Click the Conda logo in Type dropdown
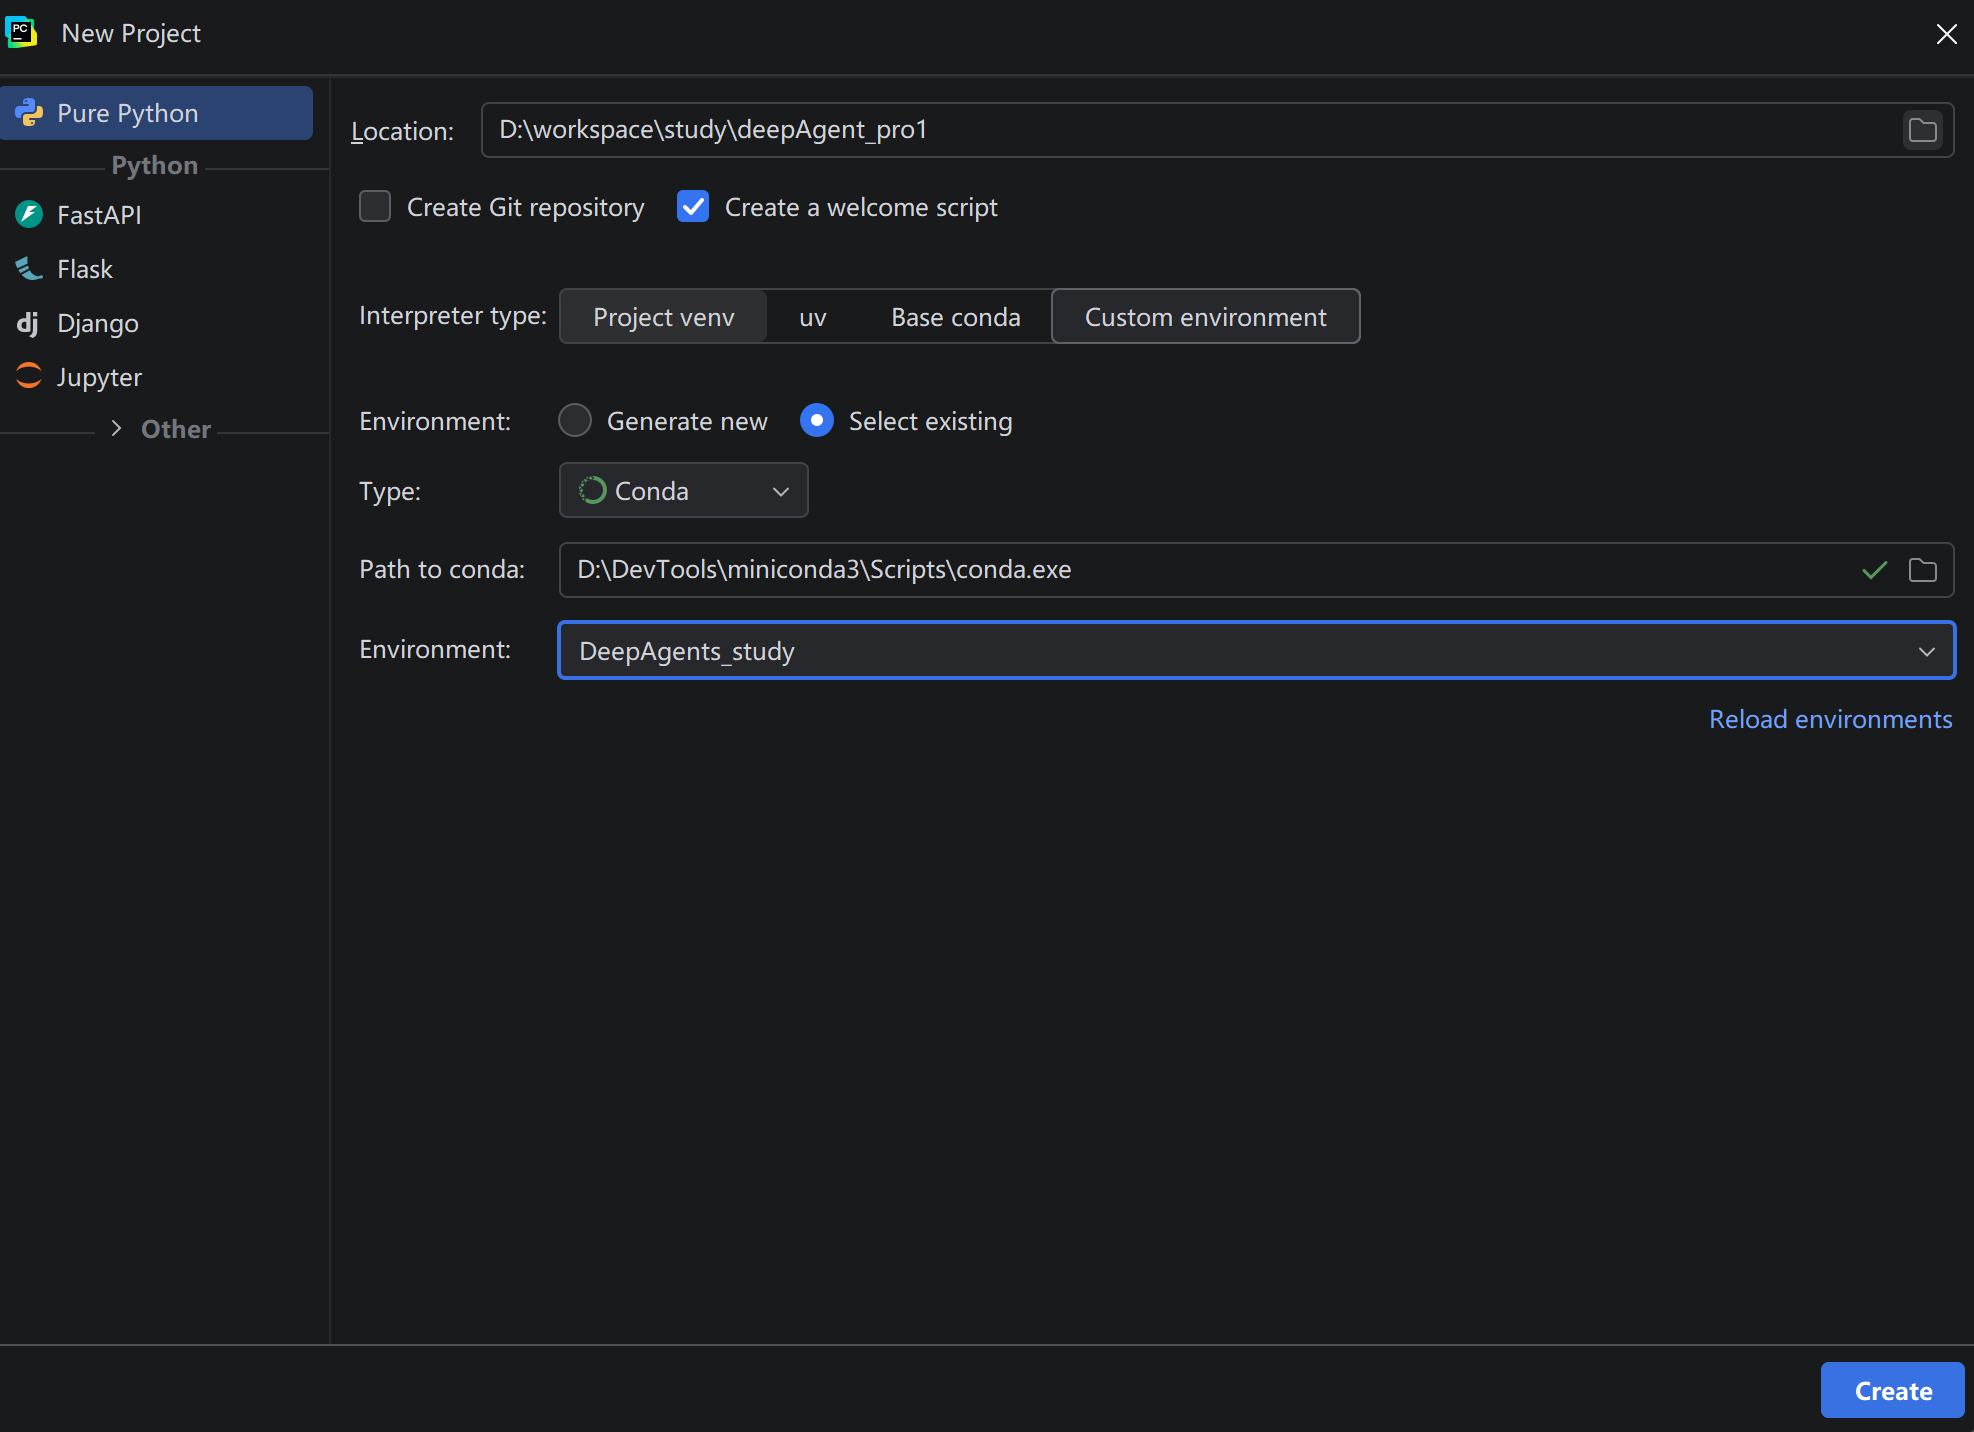This screenshot has height=1432, width=1974. tap(593, 490)
